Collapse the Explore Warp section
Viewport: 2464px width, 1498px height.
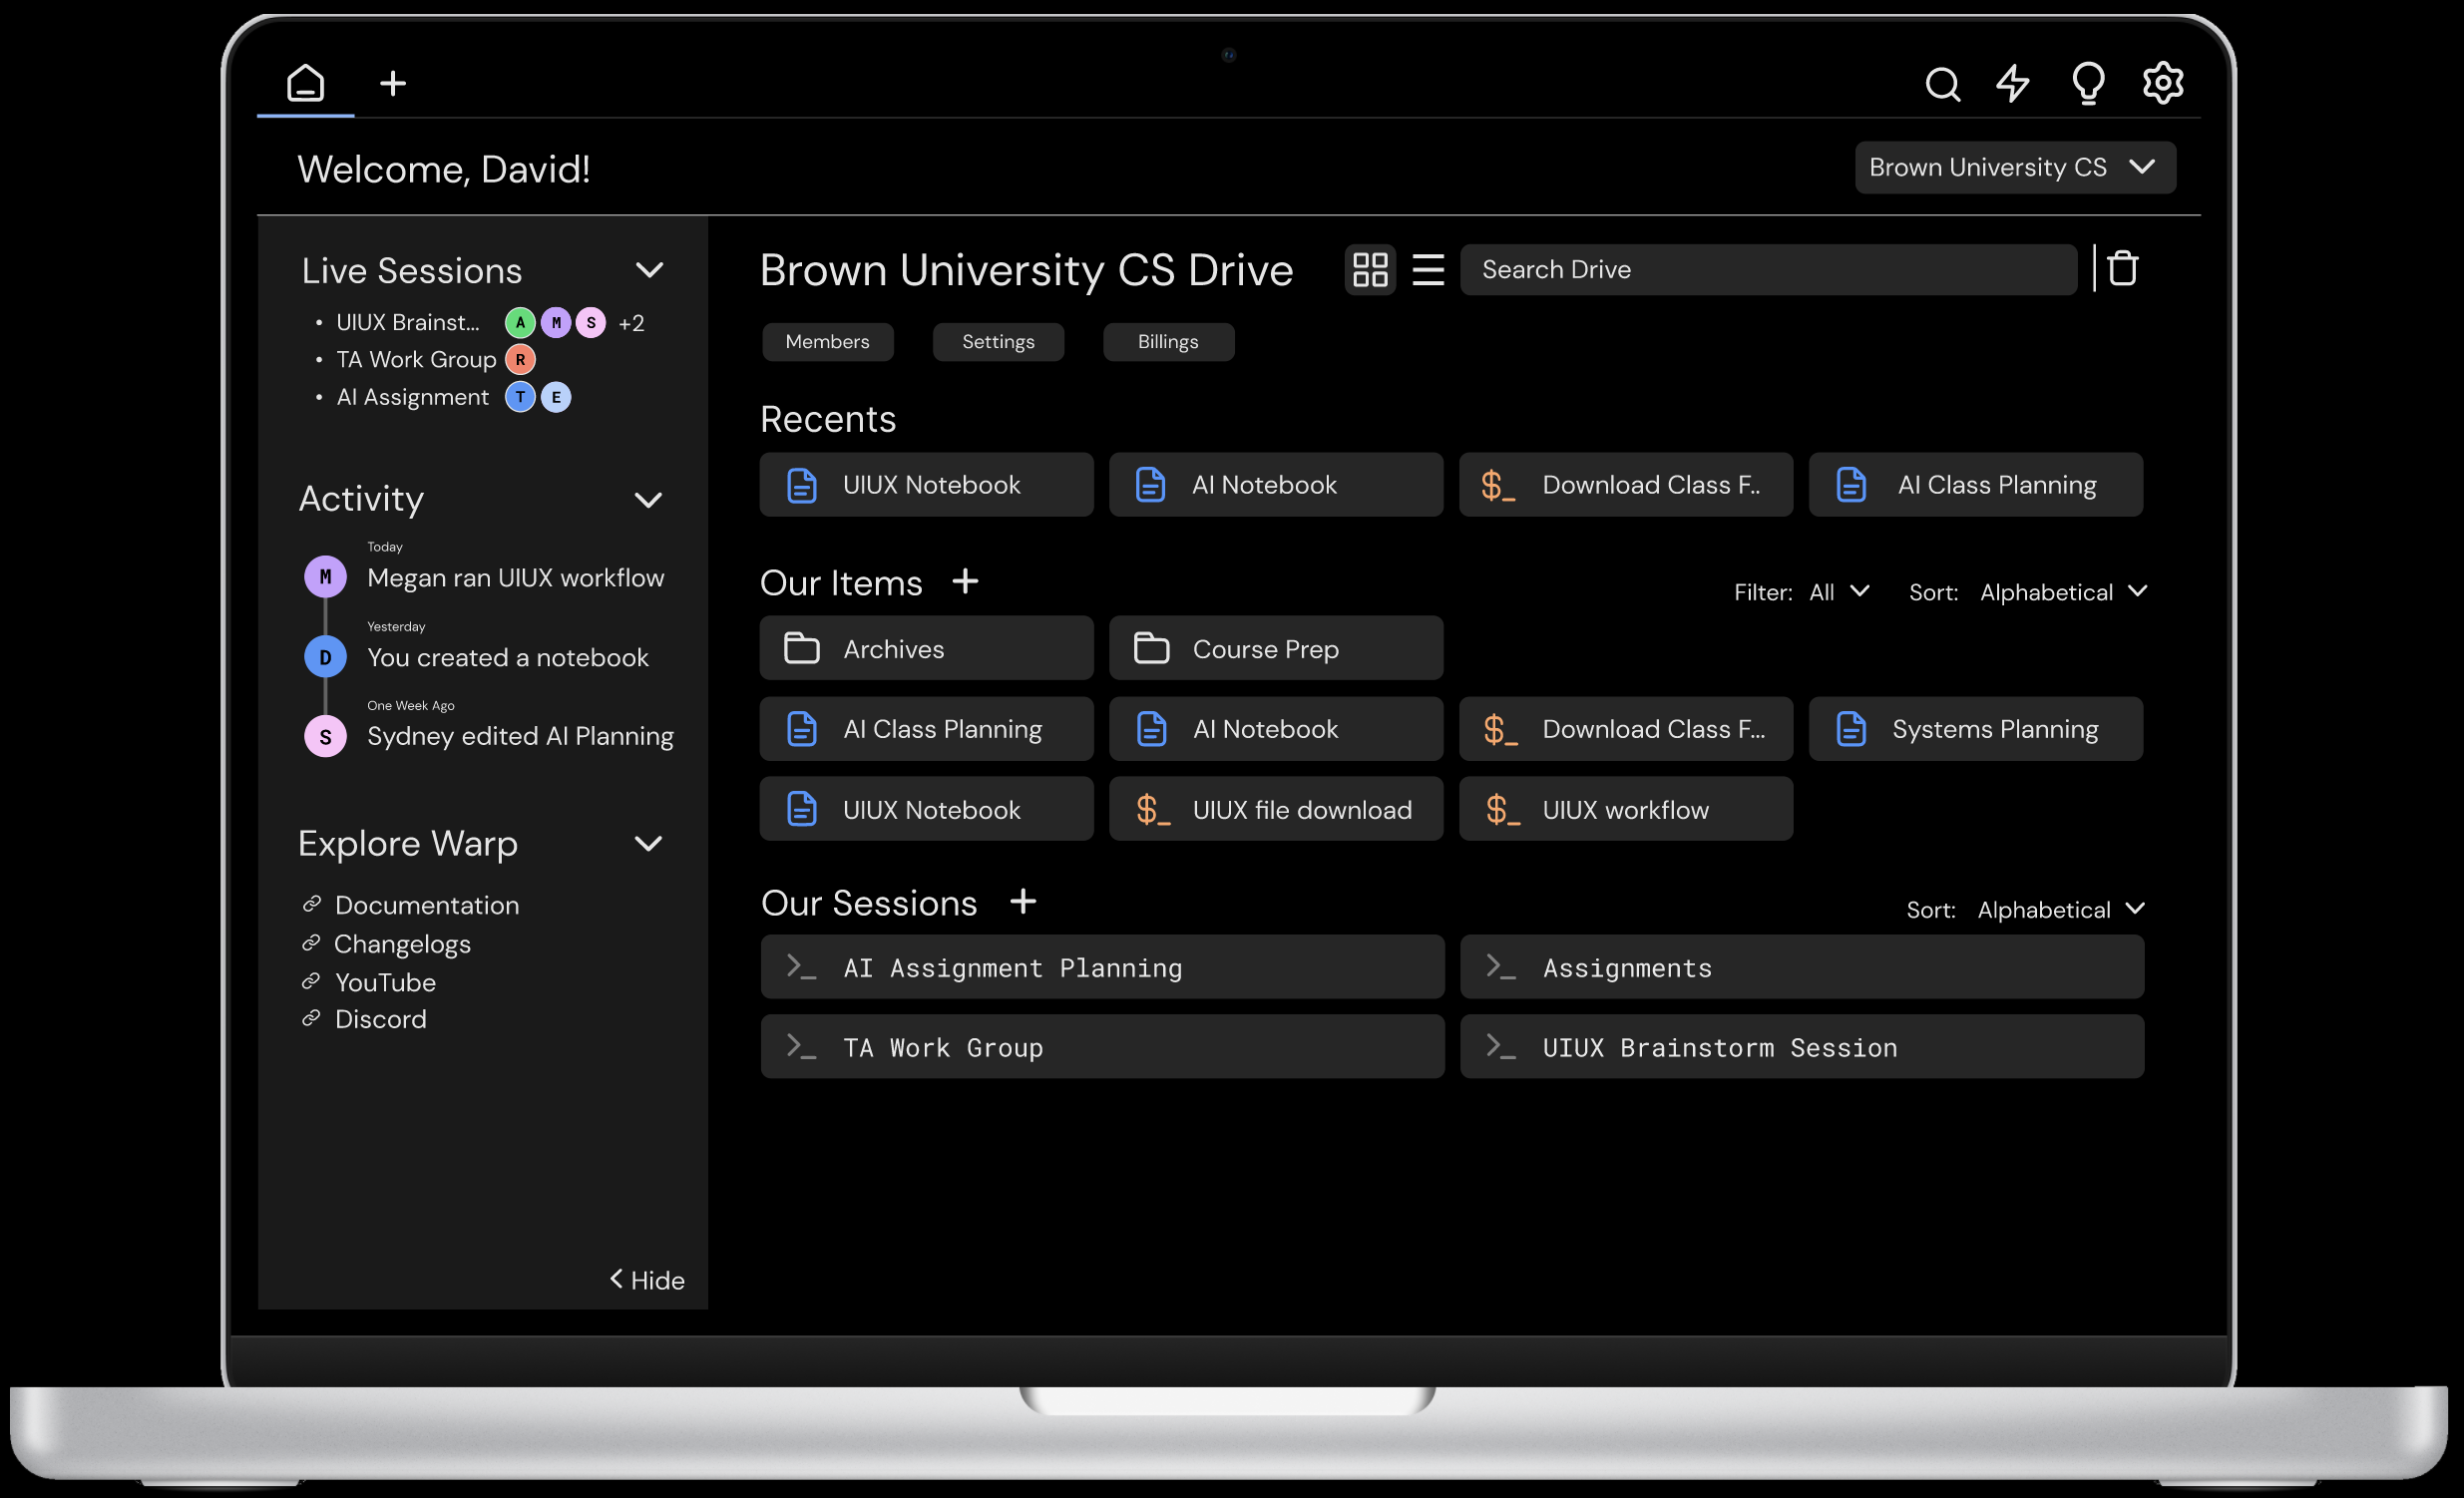coord(649,844)
